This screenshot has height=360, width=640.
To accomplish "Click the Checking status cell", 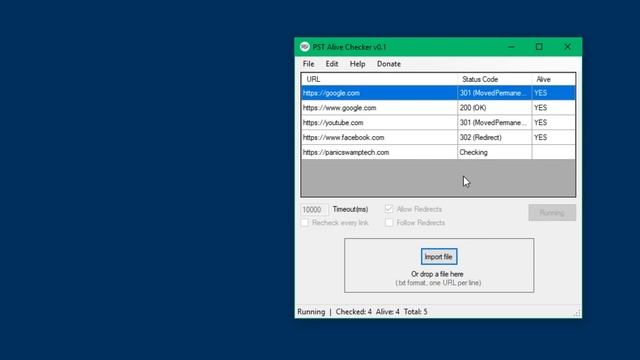I will tap(494, 152).
